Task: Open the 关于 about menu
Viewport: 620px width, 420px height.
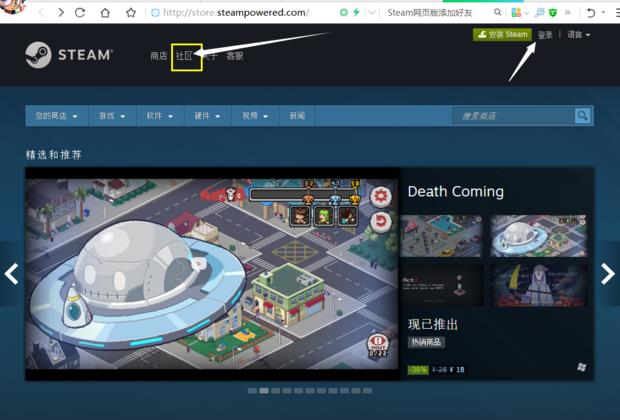Action: 211,56
